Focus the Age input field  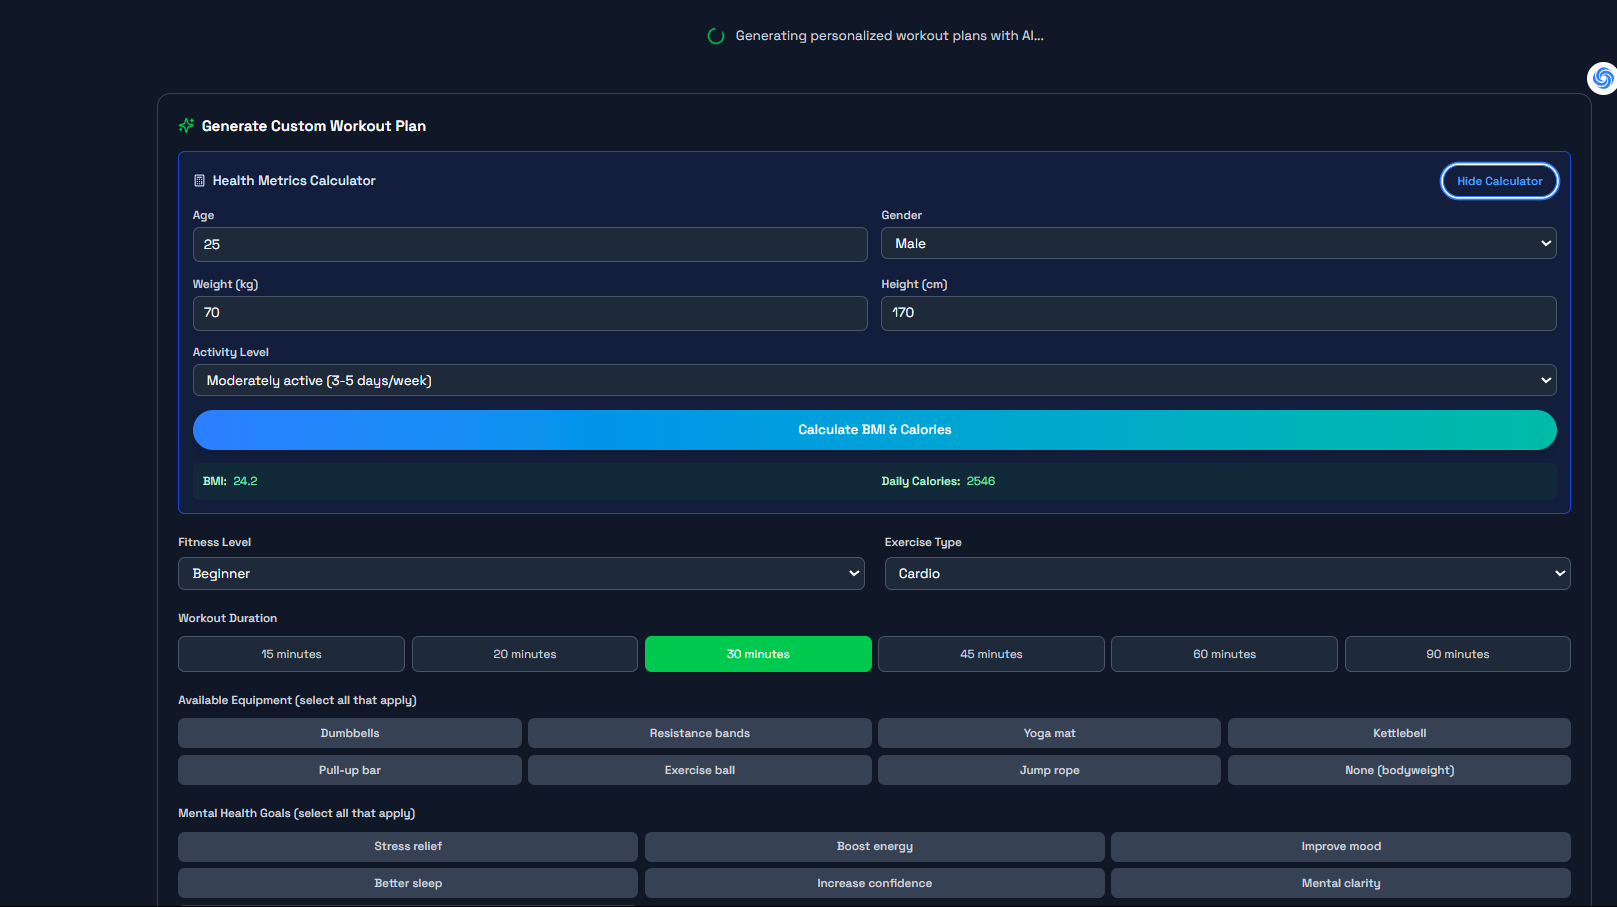click(x=530, y=244)
